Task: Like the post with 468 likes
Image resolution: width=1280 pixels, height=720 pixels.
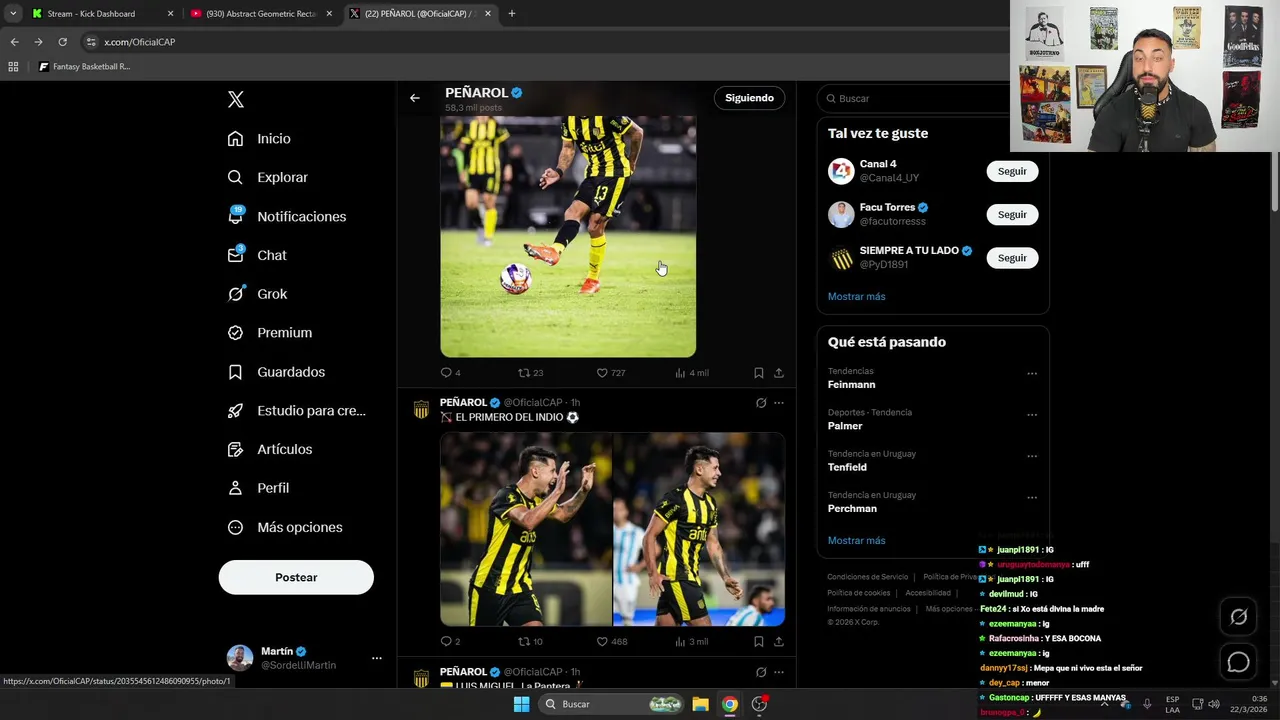Action: (610, 641)
